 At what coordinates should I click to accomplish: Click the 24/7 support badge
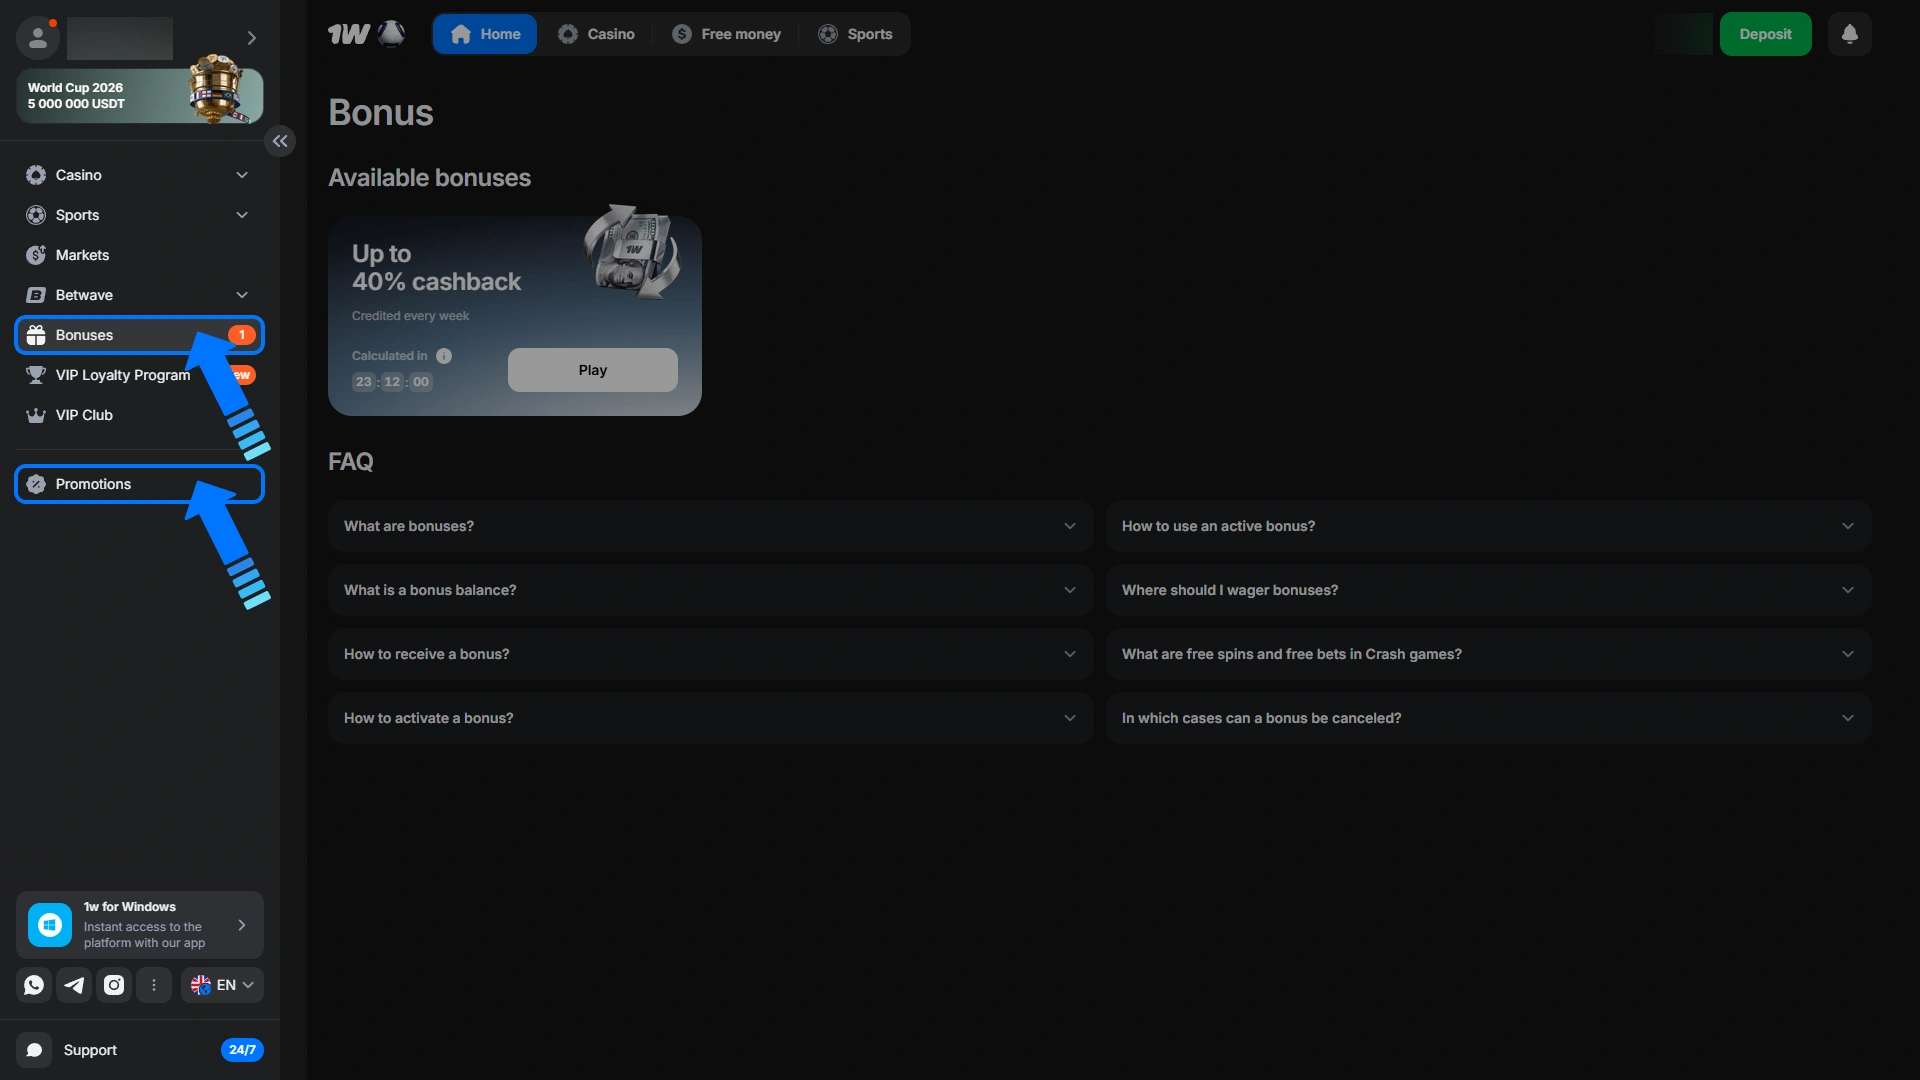click(x=242, y=1050)
